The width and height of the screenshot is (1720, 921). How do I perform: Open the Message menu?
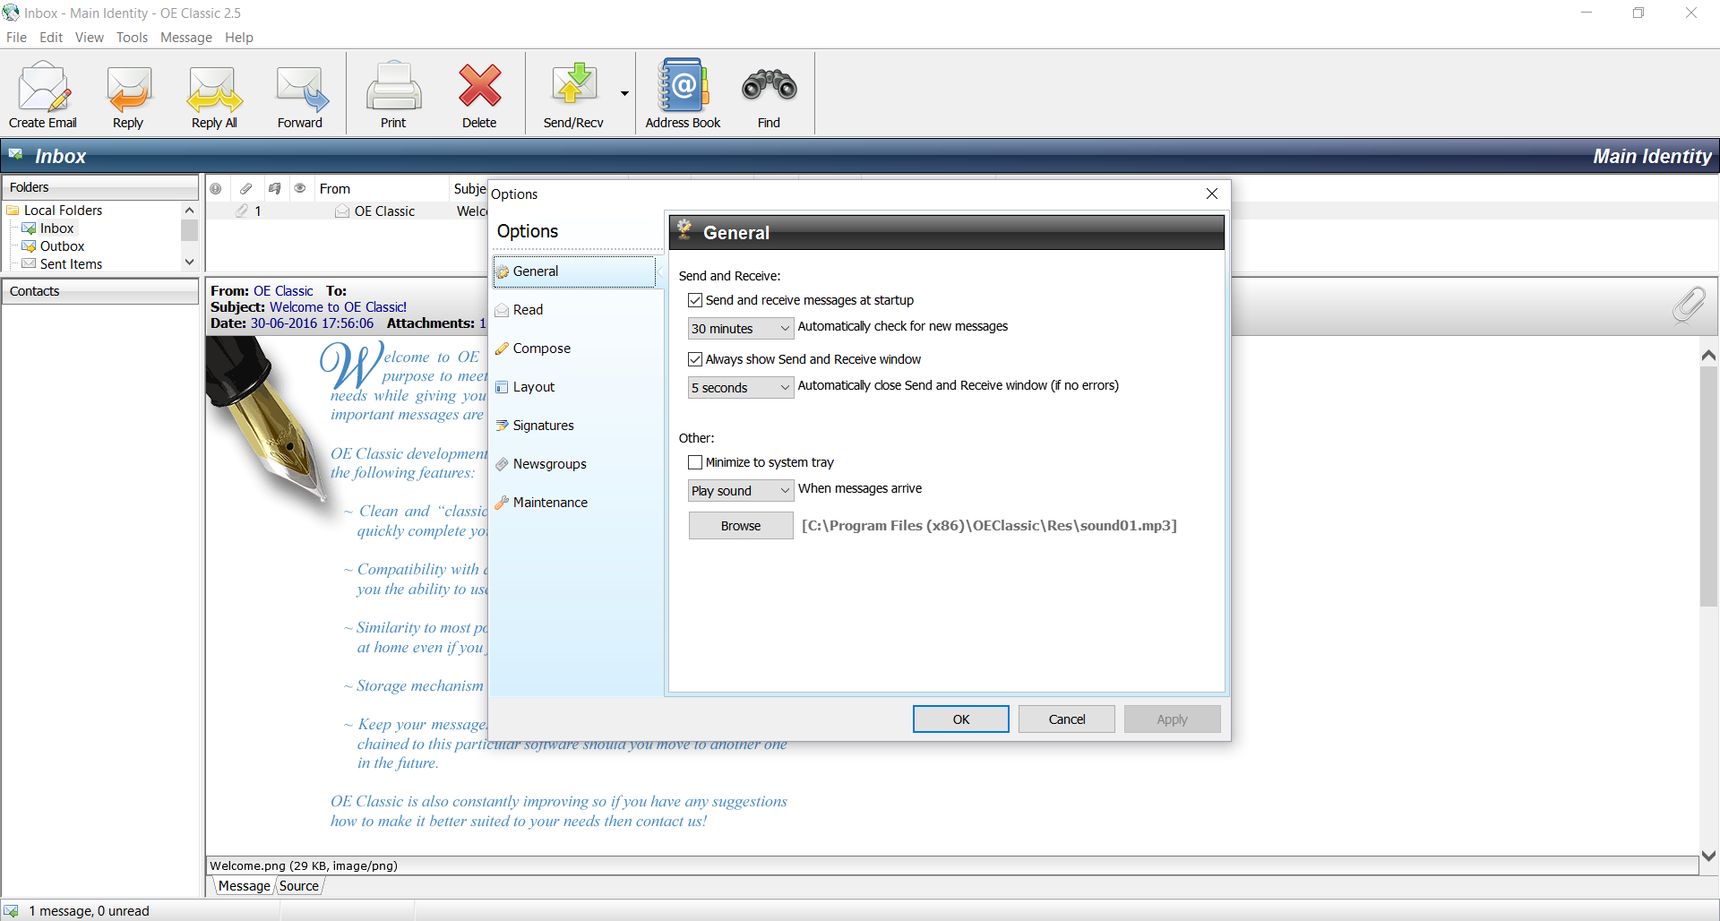click(186, 37)
